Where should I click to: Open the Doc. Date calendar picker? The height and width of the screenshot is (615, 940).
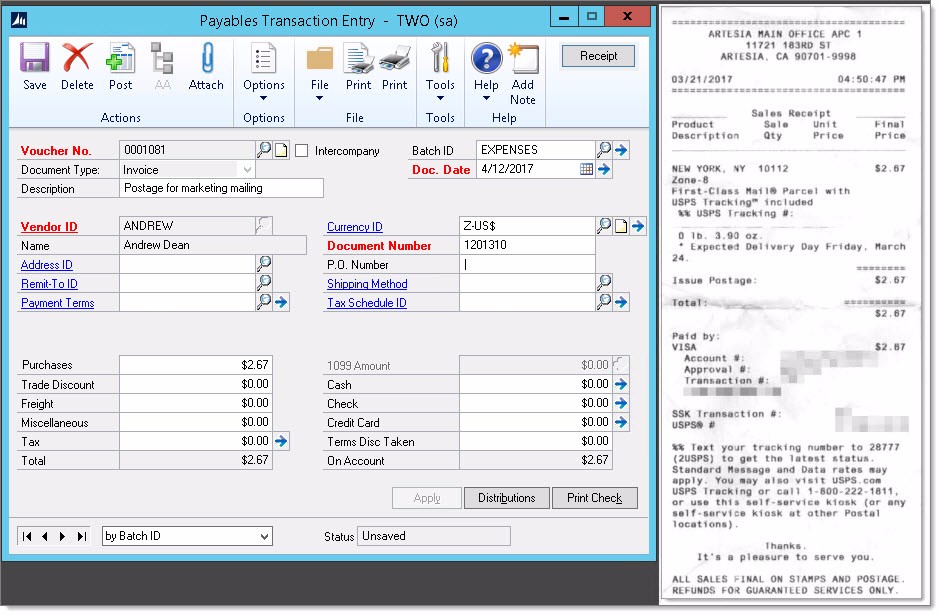coord(586,170)
